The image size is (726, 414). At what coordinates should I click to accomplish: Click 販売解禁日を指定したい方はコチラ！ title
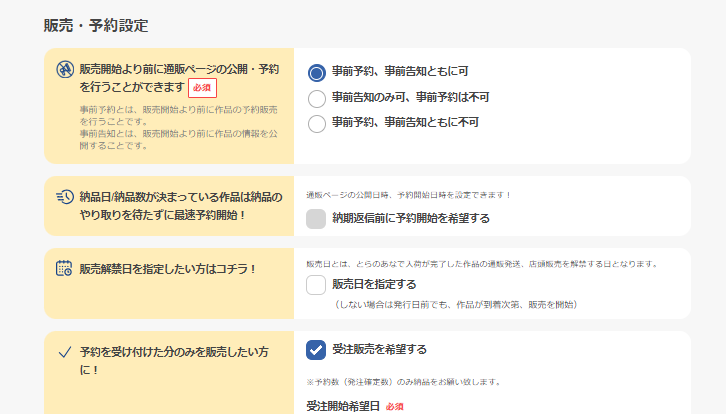169,268
